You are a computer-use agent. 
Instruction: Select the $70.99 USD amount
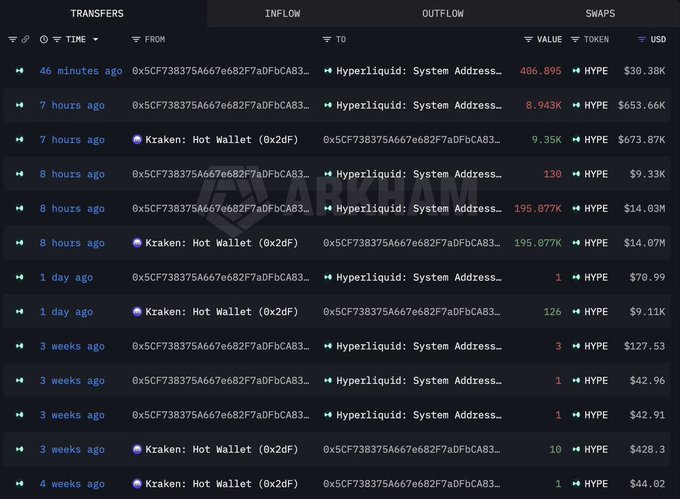[647, 277]
